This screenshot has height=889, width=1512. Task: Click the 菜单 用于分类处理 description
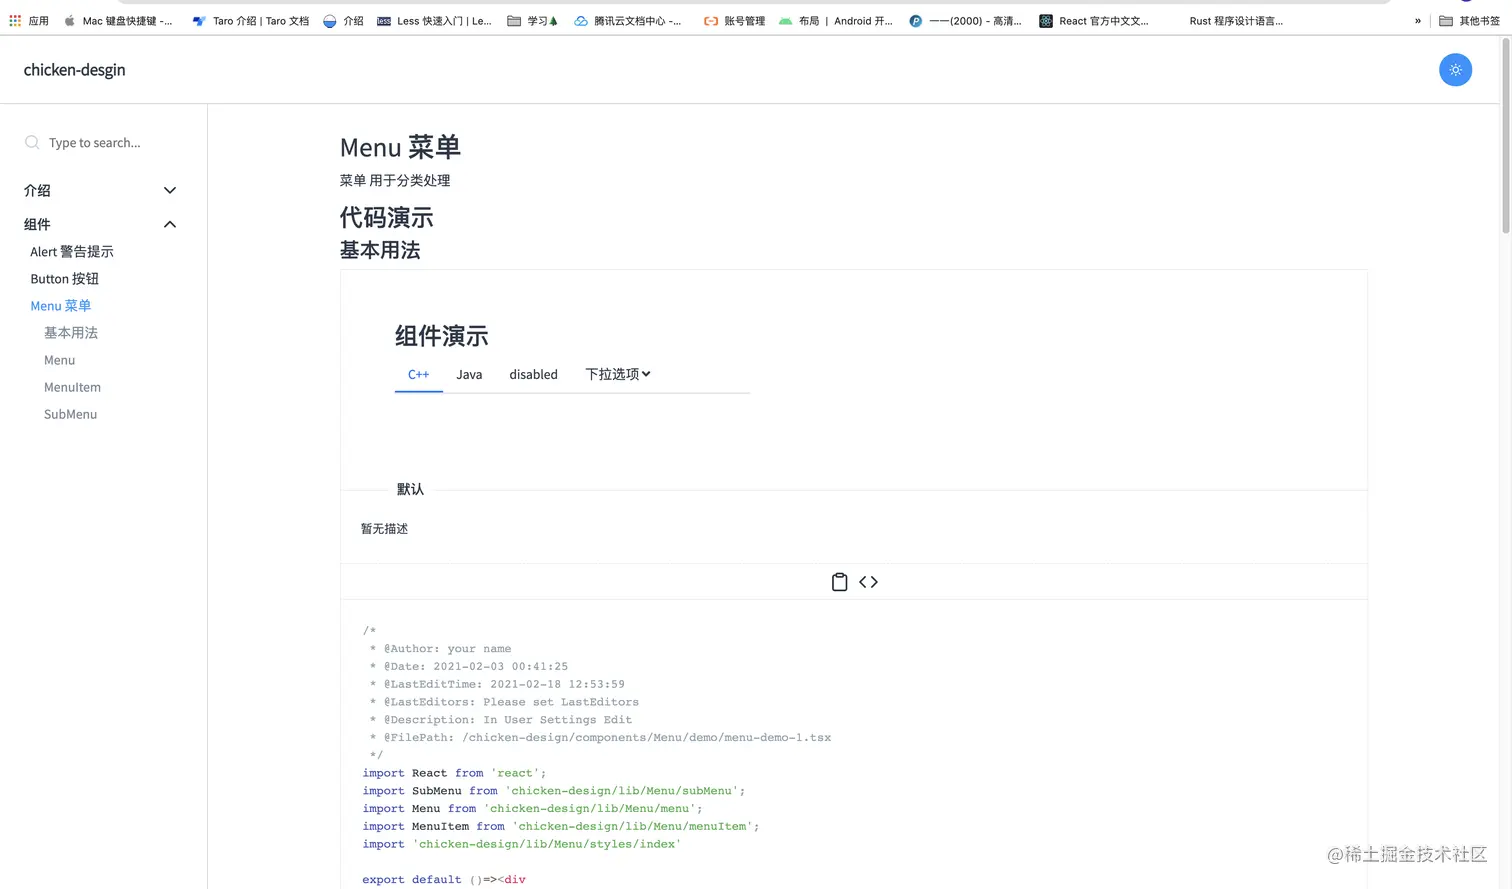[x=395, y=181]
